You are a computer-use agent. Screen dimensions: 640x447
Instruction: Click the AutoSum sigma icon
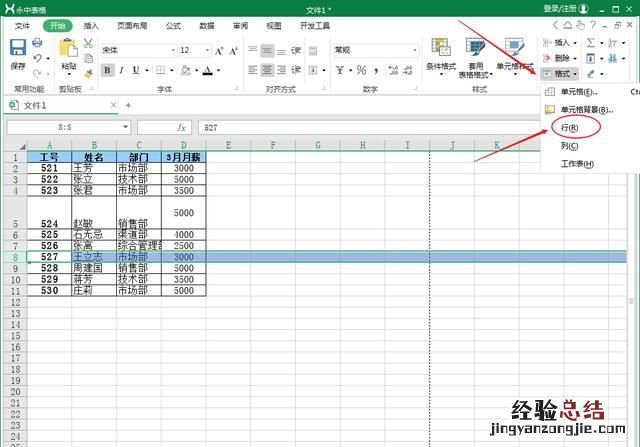589,43
